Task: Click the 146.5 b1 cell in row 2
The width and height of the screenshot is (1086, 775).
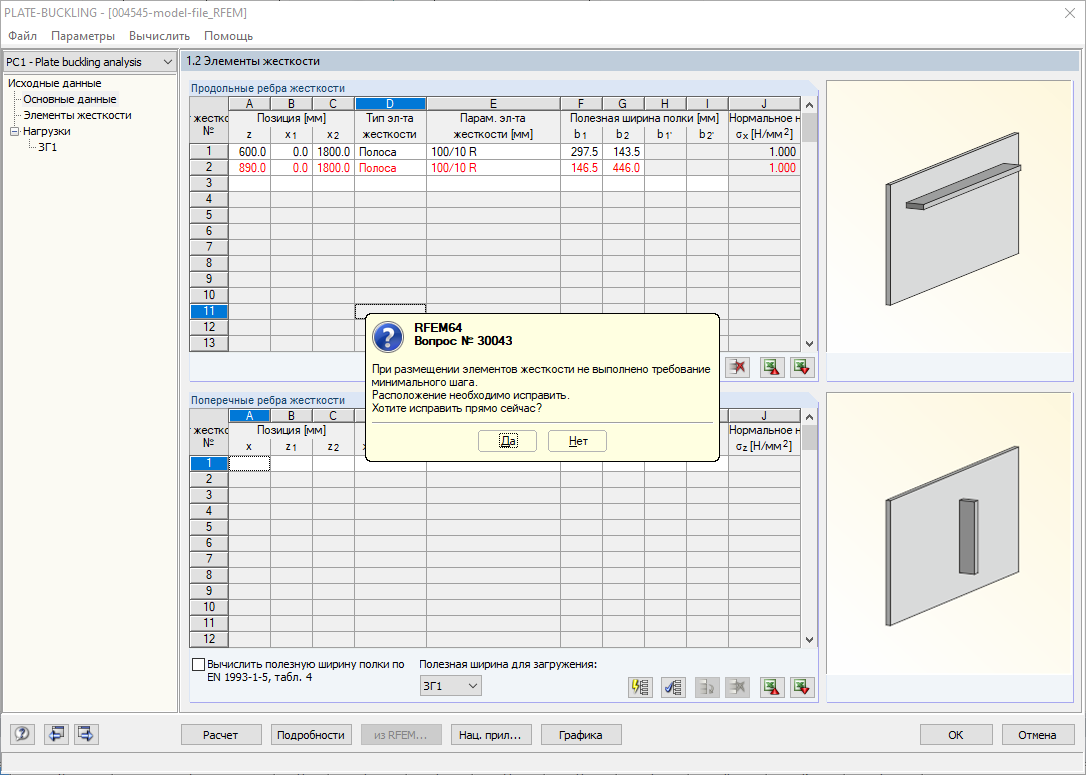Action: [x=581, y=168]
